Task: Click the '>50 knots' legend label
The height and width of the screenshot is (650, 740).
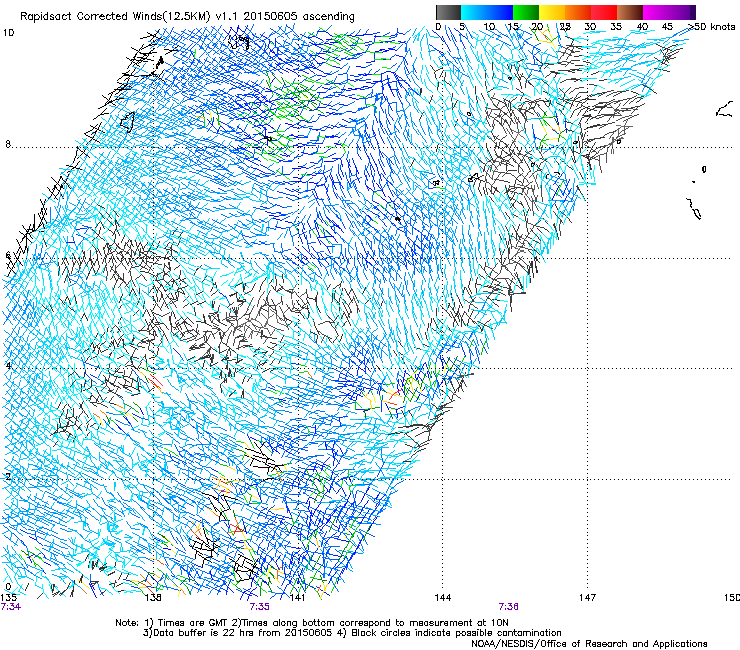Action: pyautogui.click(x=711, y=27)
